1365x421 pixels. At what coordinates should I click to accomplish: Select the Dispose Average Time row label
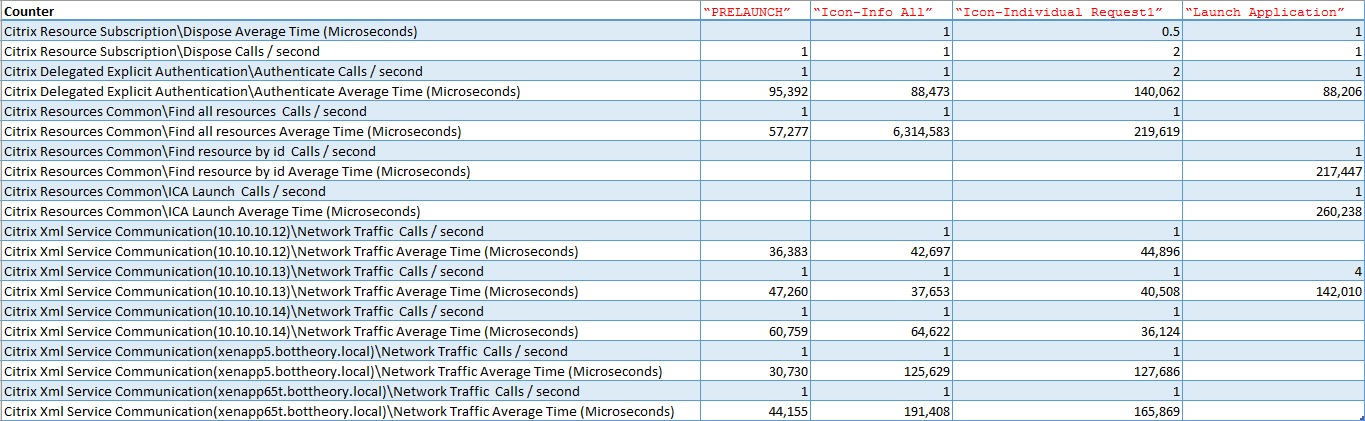pos(210,31)
